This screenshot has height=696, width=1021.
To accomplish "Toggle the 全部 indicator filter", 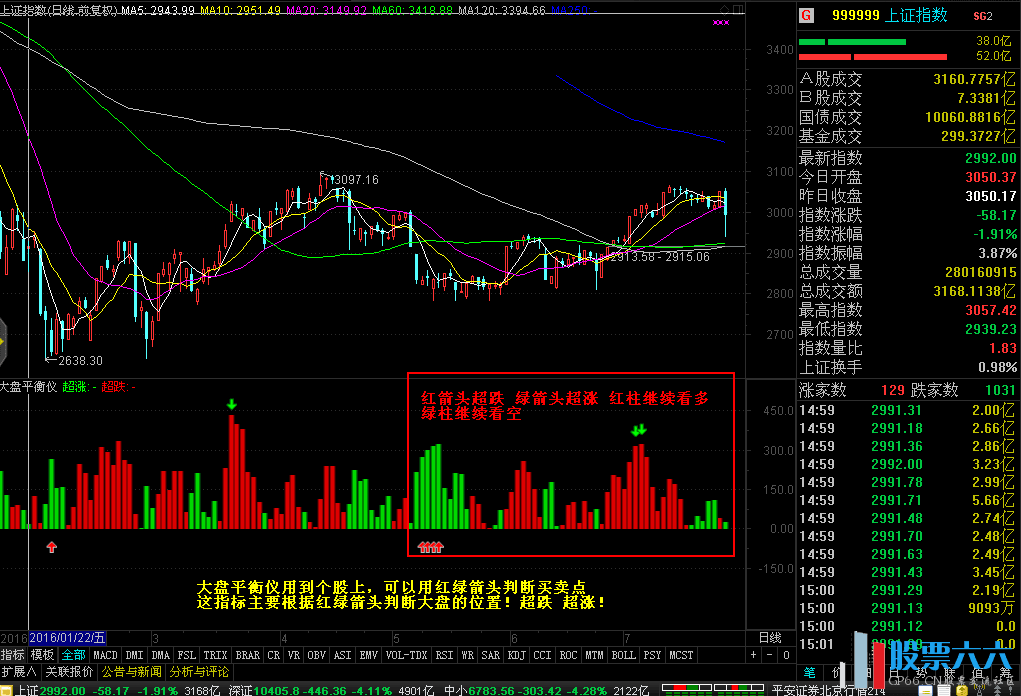I will 74,656.
